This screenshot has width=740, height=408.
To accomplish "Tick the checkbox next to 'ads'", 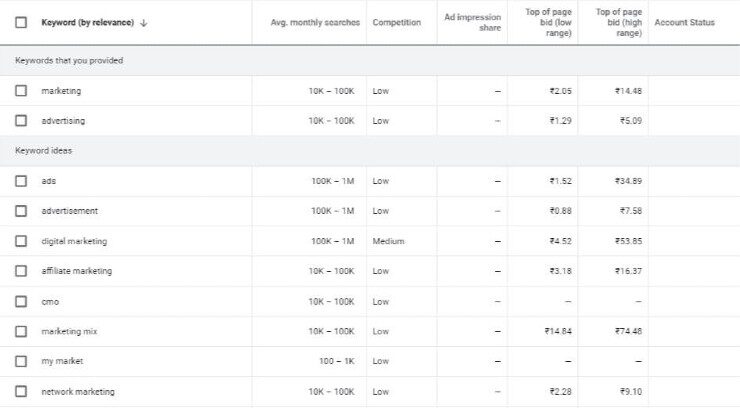I will (x=21, y=181).
